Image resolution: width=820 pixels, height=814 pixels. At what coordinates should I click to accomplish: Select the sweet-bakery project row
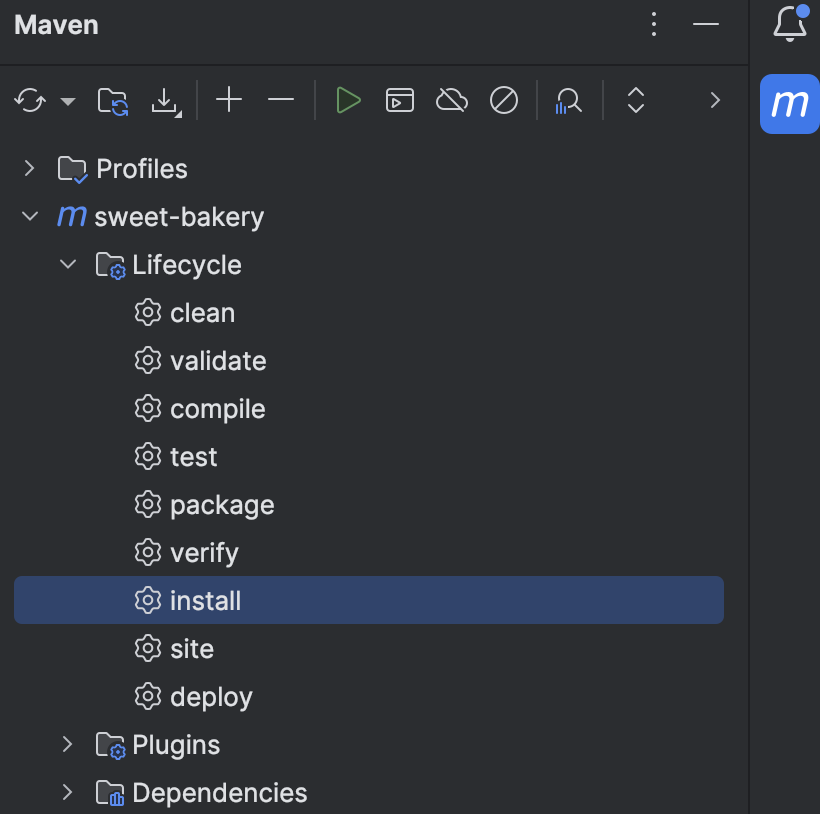[x=369, y=216]
